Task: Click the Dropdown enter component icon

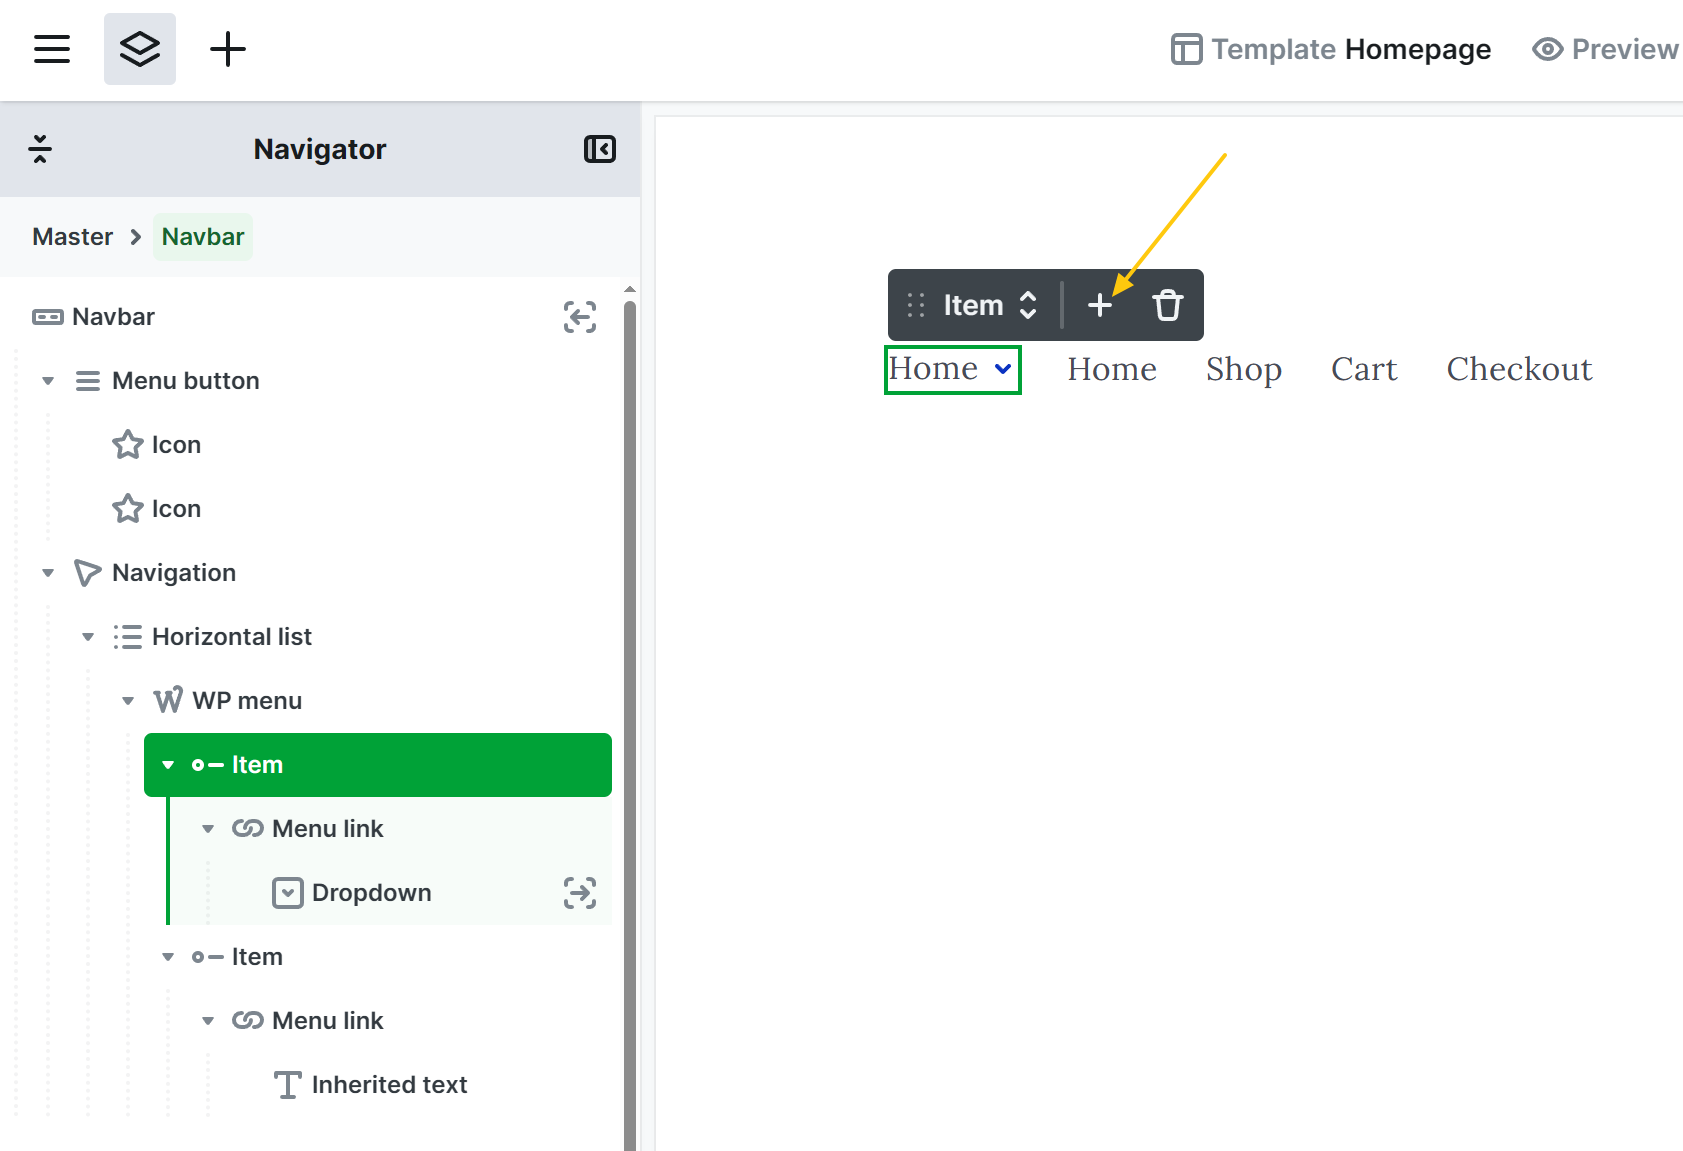Action: tap(580, 893)
